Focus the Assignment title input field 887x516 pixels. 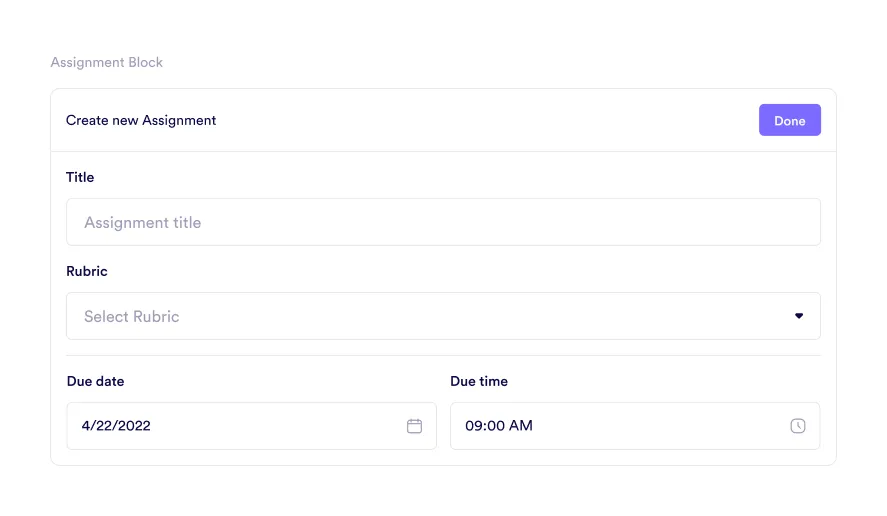[x=442, y=222]
